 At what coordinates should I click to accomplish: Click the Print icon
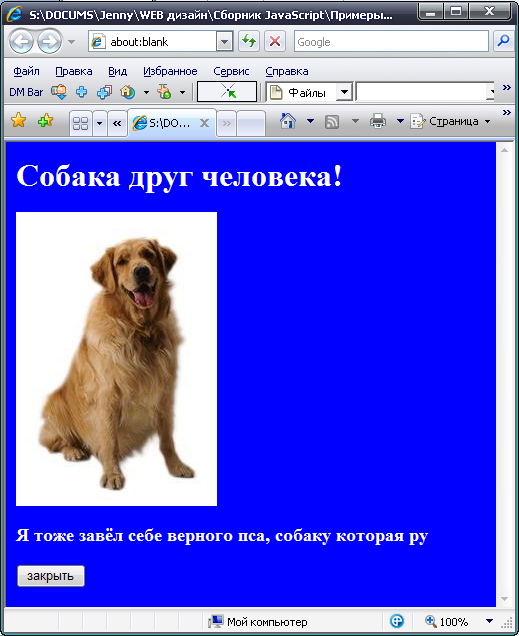coord(378,121)
